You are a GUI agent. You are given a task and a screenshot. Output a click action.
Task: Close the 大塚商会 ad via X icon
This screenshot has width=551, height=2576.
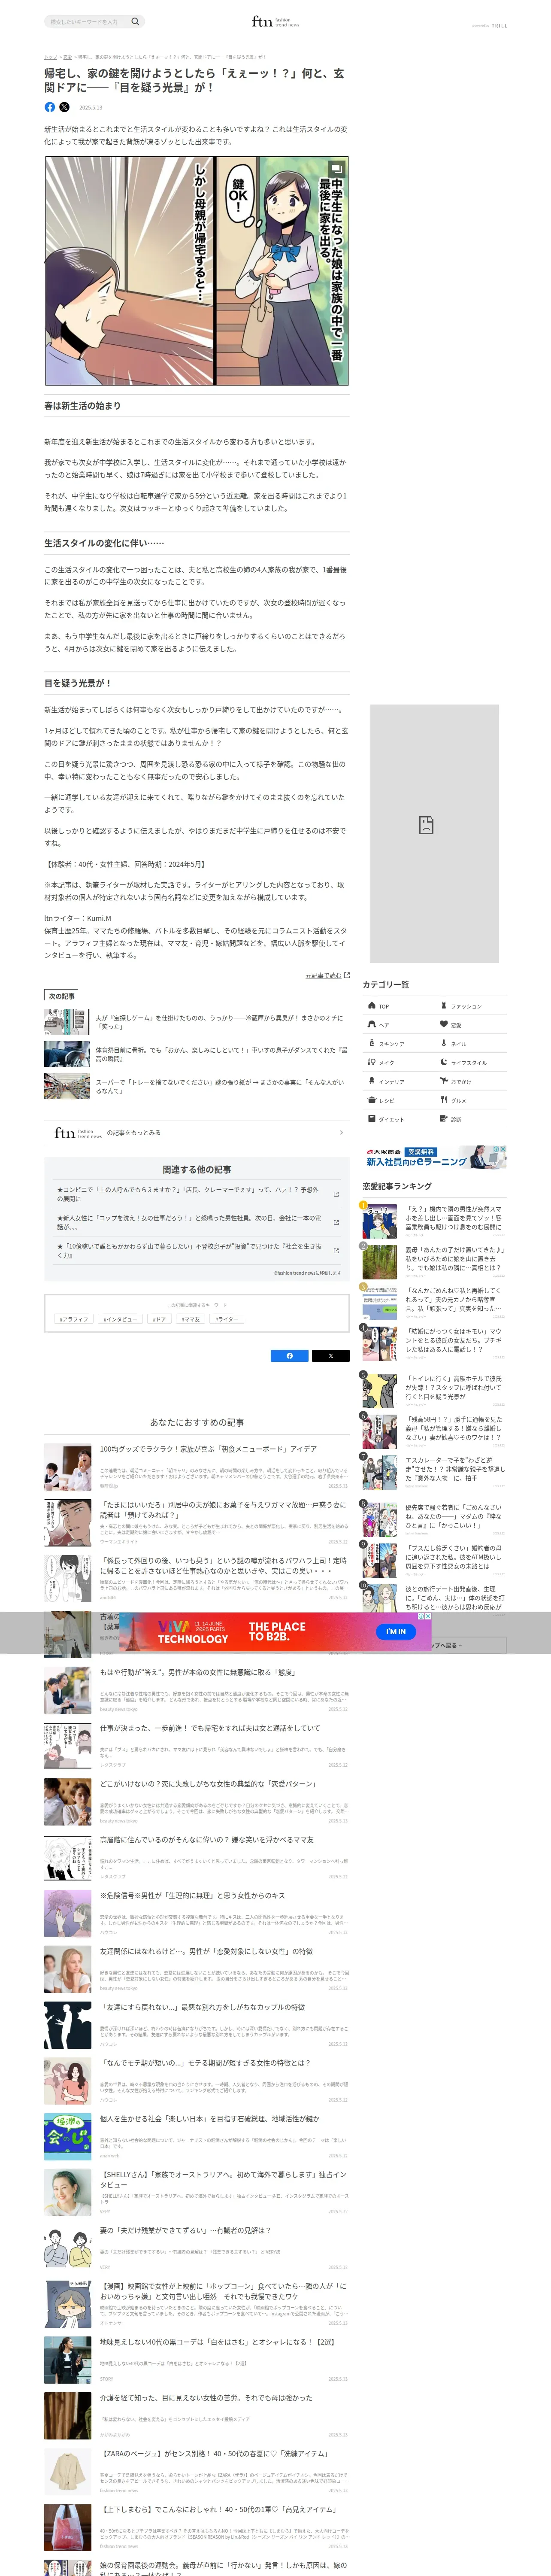(503, 1148)
